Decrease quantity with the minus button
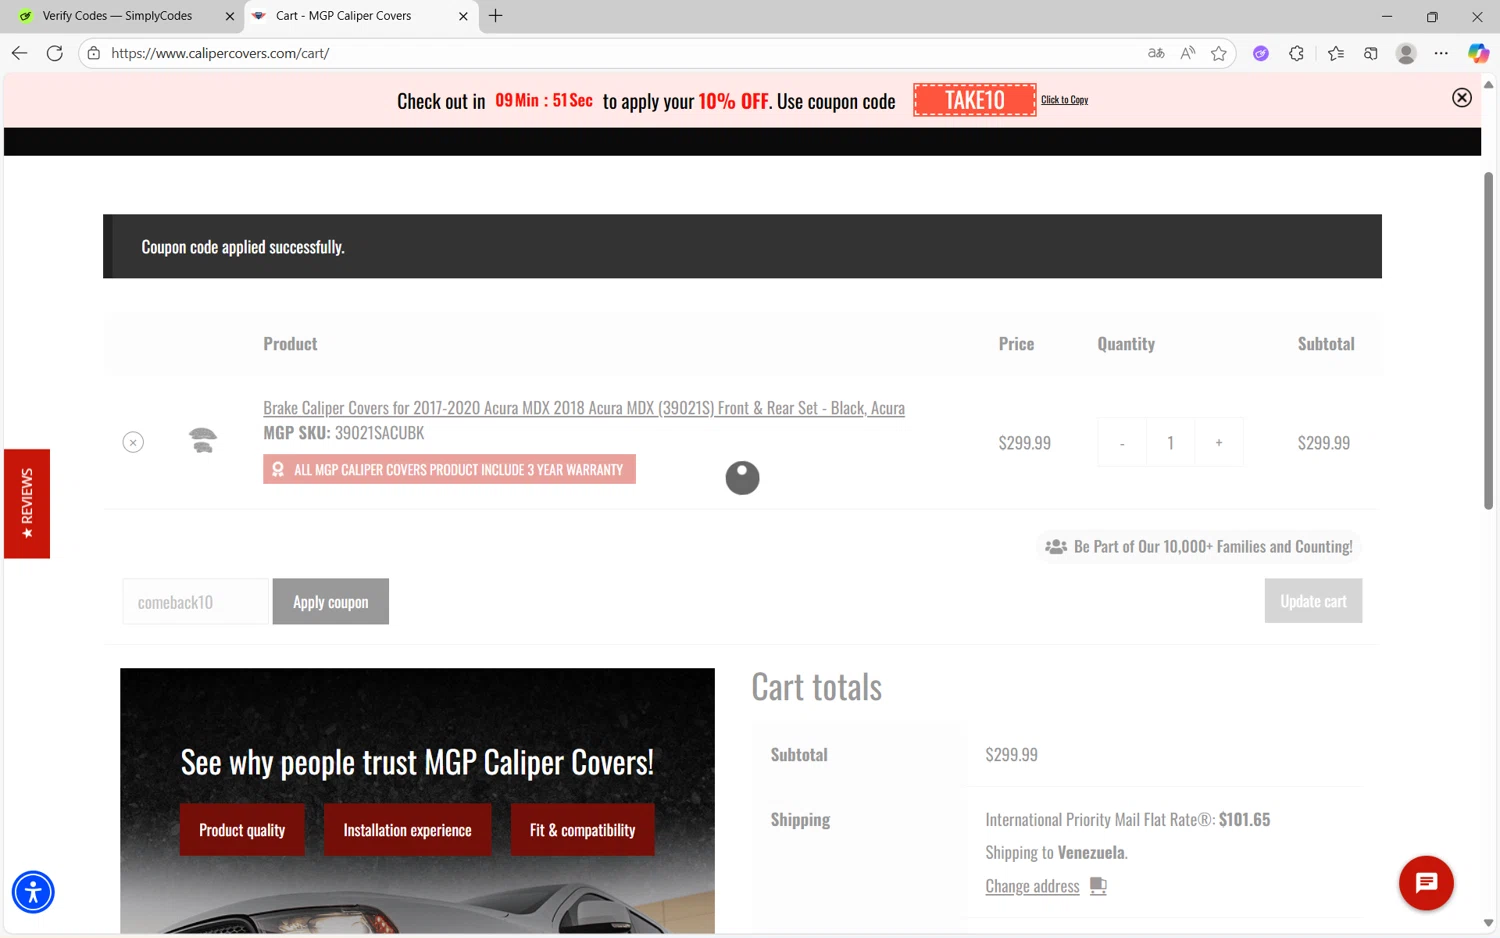Image resolution: width=1500 pixels, height=938 pixels. [x=1122, y=442]
